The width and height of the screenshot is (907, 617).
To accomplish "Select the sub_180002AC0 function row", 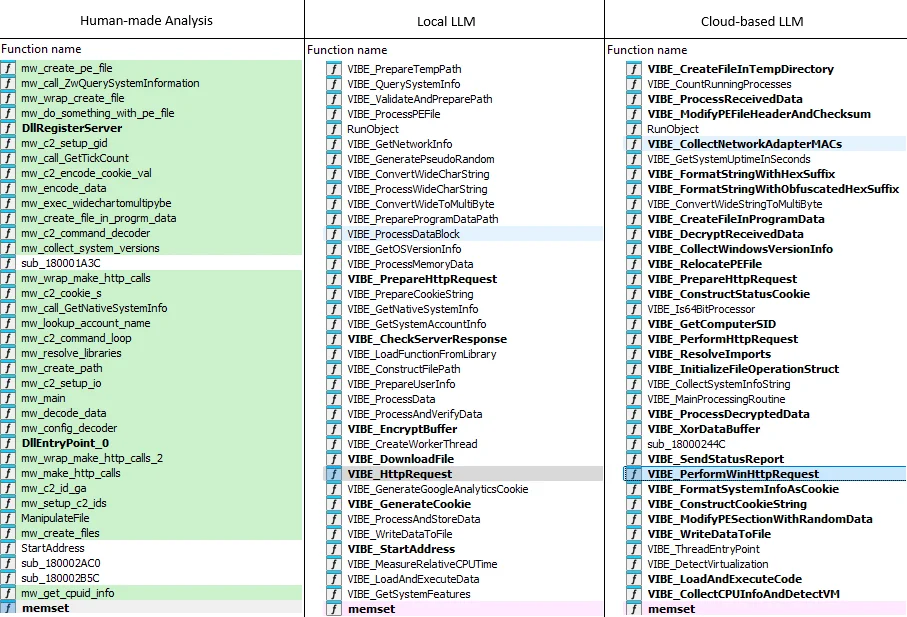I will point(151,563).
